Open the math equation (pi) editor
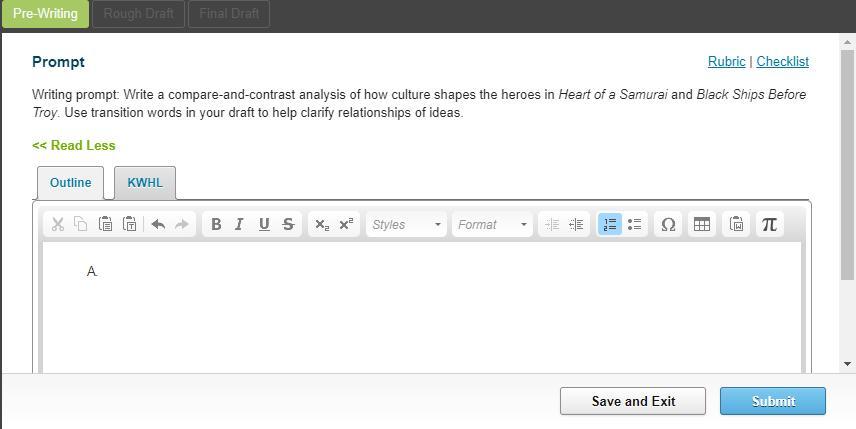This screenshot has width=856, height=429. [x=769, y=225]
